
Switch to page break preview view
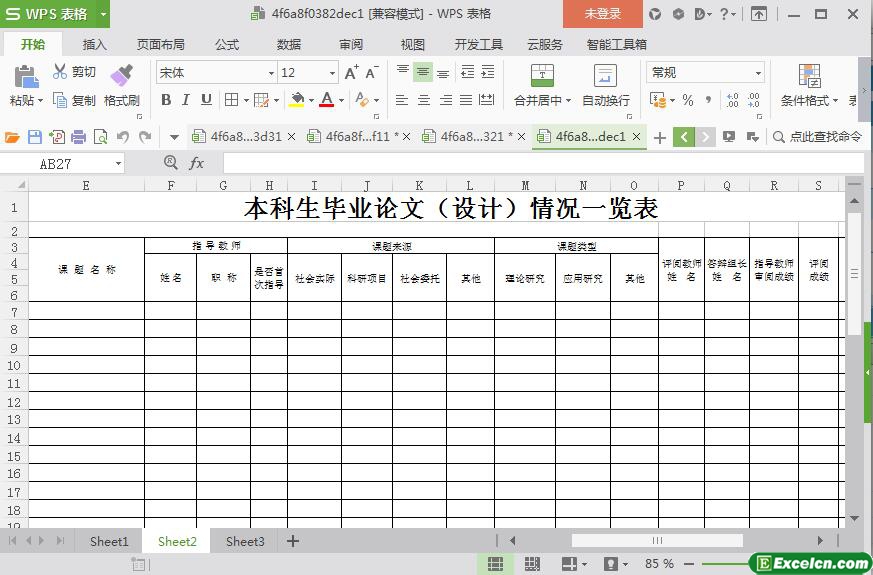pyautogui.click(x=532, y=563)
